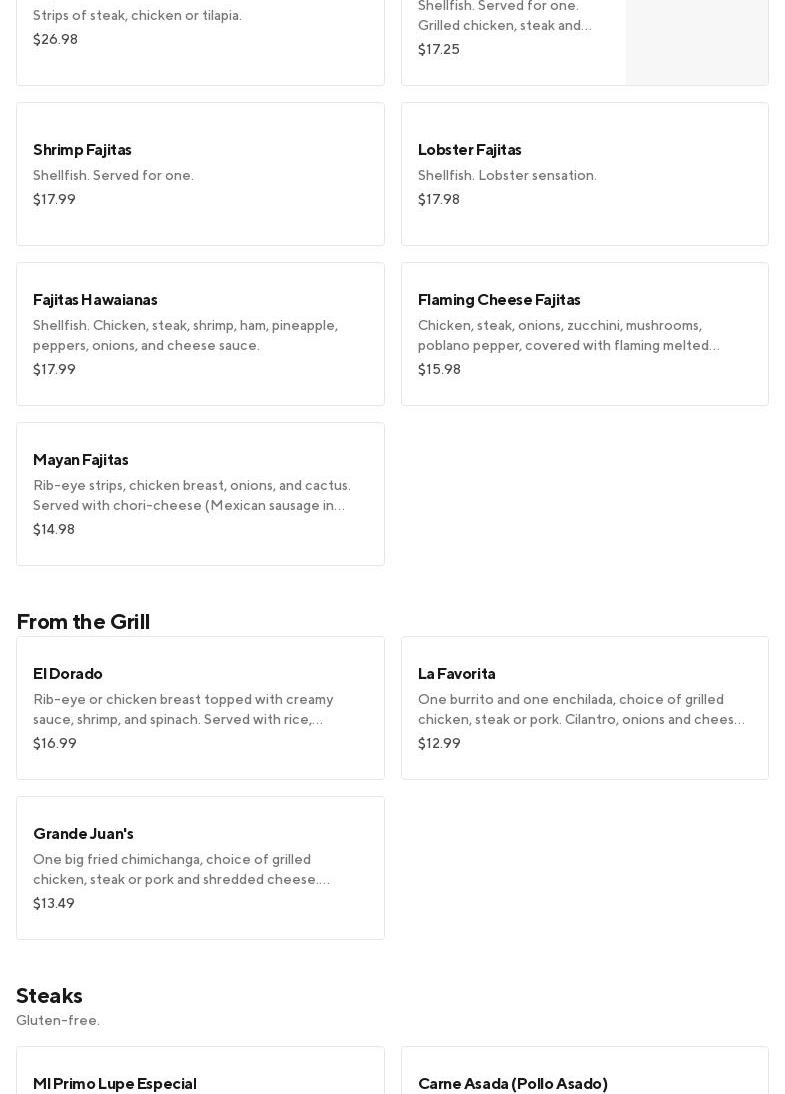
Task: Open Grande Juan's chimichanga item
Action: tap(200, 868)
